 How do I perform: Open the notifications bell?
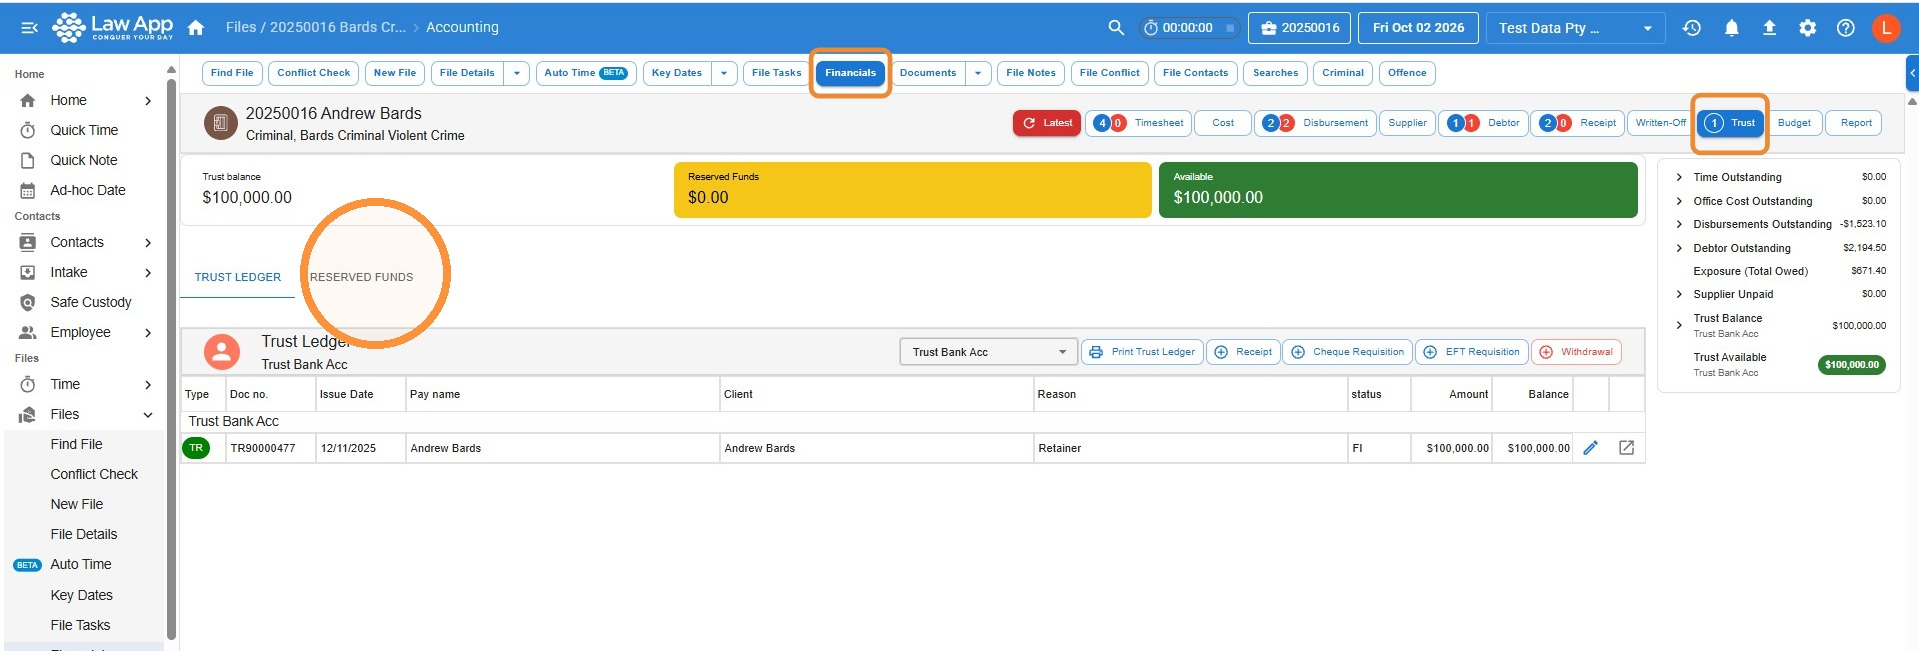[1731, 28]
